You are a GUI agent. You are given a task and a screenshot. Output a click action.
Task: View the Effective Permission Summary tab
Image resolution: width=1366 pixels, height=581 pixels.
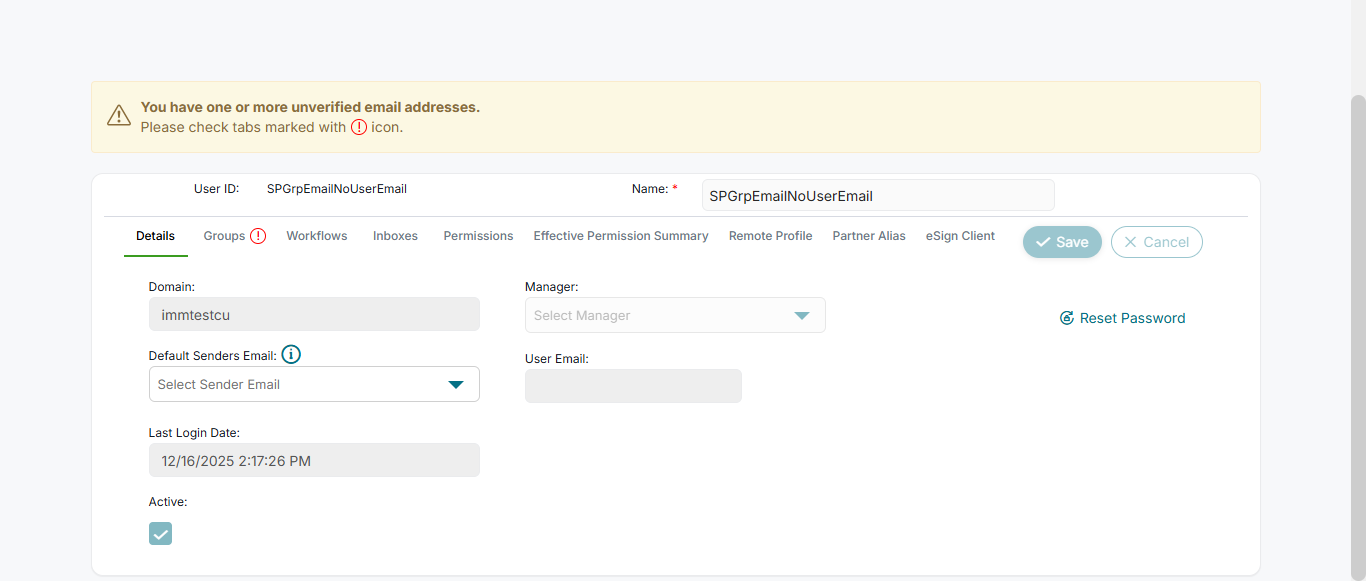point(621,236)
